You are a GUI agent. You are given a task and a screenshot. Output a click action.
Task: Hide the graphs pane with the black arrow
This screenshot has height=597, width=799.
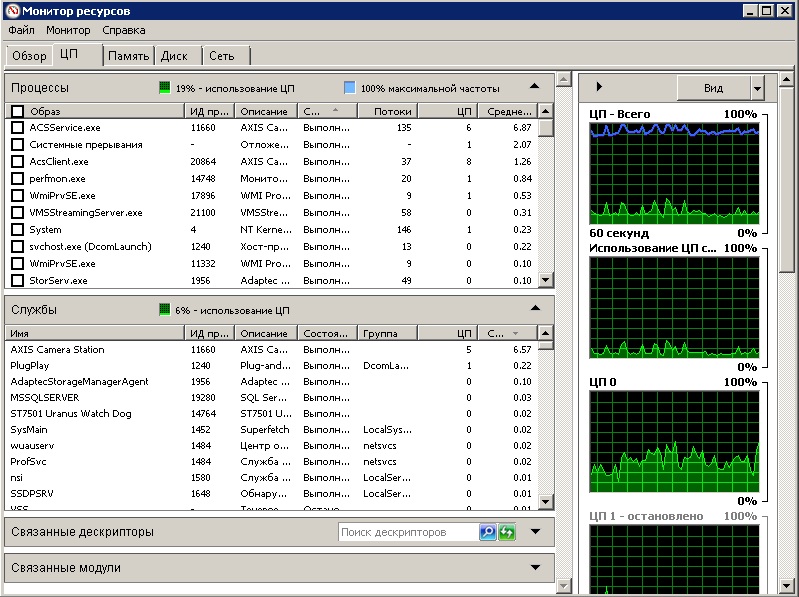[599, 88]
